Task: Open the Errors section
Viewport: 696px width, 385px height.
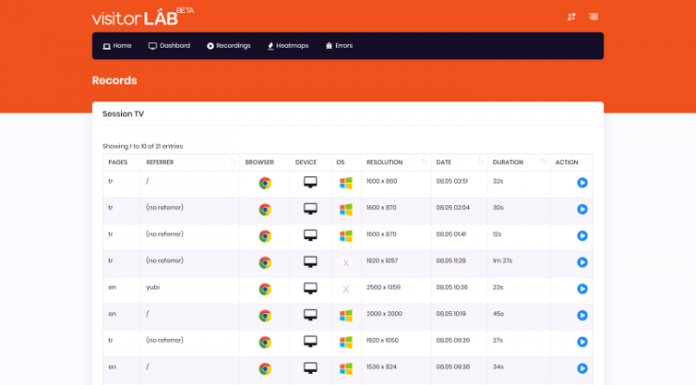Action: point(339,46)
